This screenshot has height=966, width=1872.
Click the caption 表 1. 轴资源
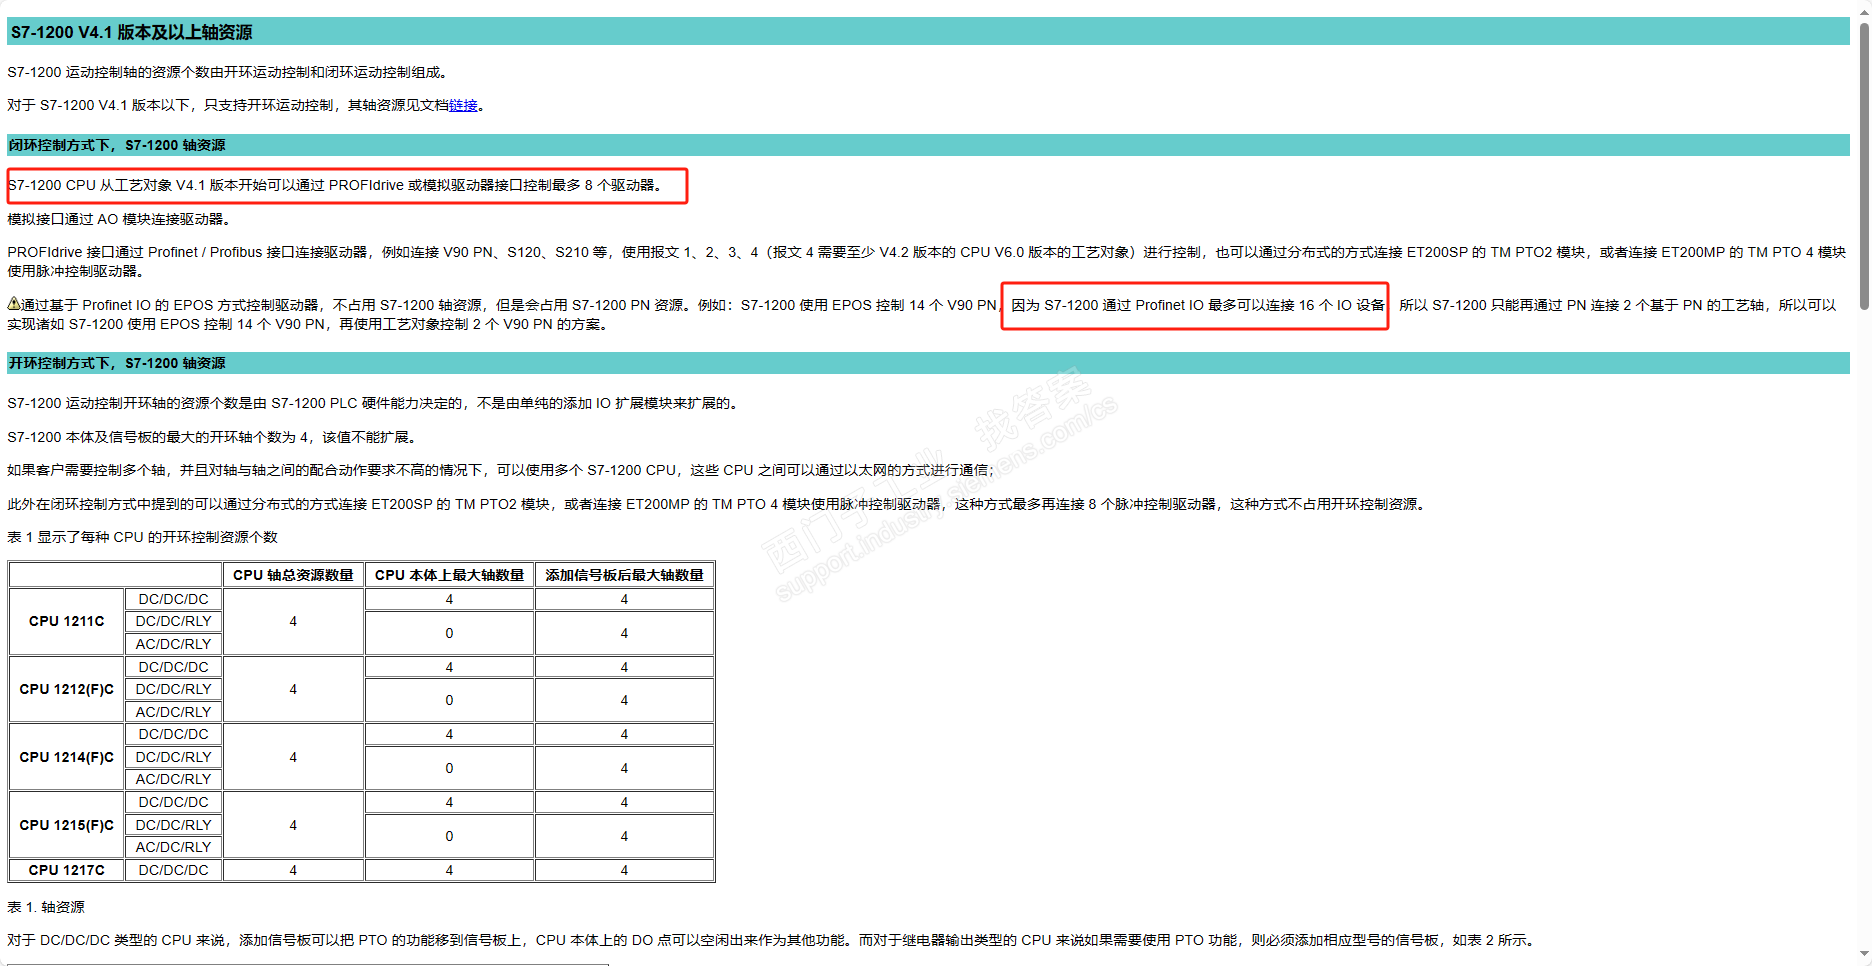[x=46, y=907]
